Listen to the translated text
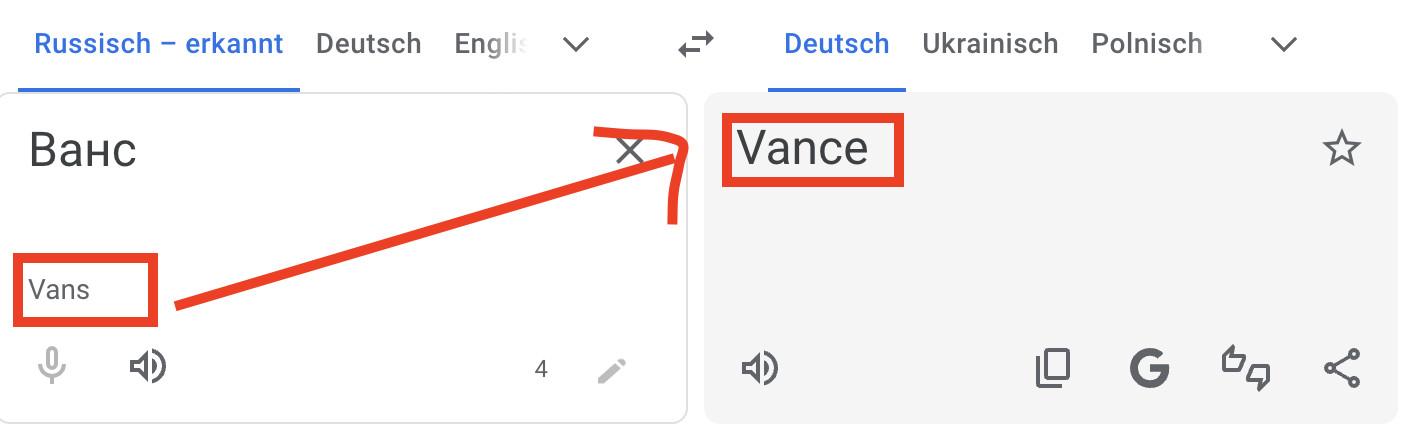Screen dimensions: 1418x438 tap(760, 369)
